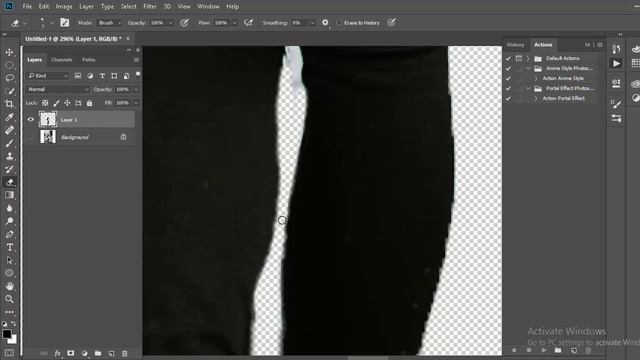Image resolution: width=640 pixels, height=360 pixels.
Task: Select the Elliptical Marquee tool
Action: pos(9,65)
